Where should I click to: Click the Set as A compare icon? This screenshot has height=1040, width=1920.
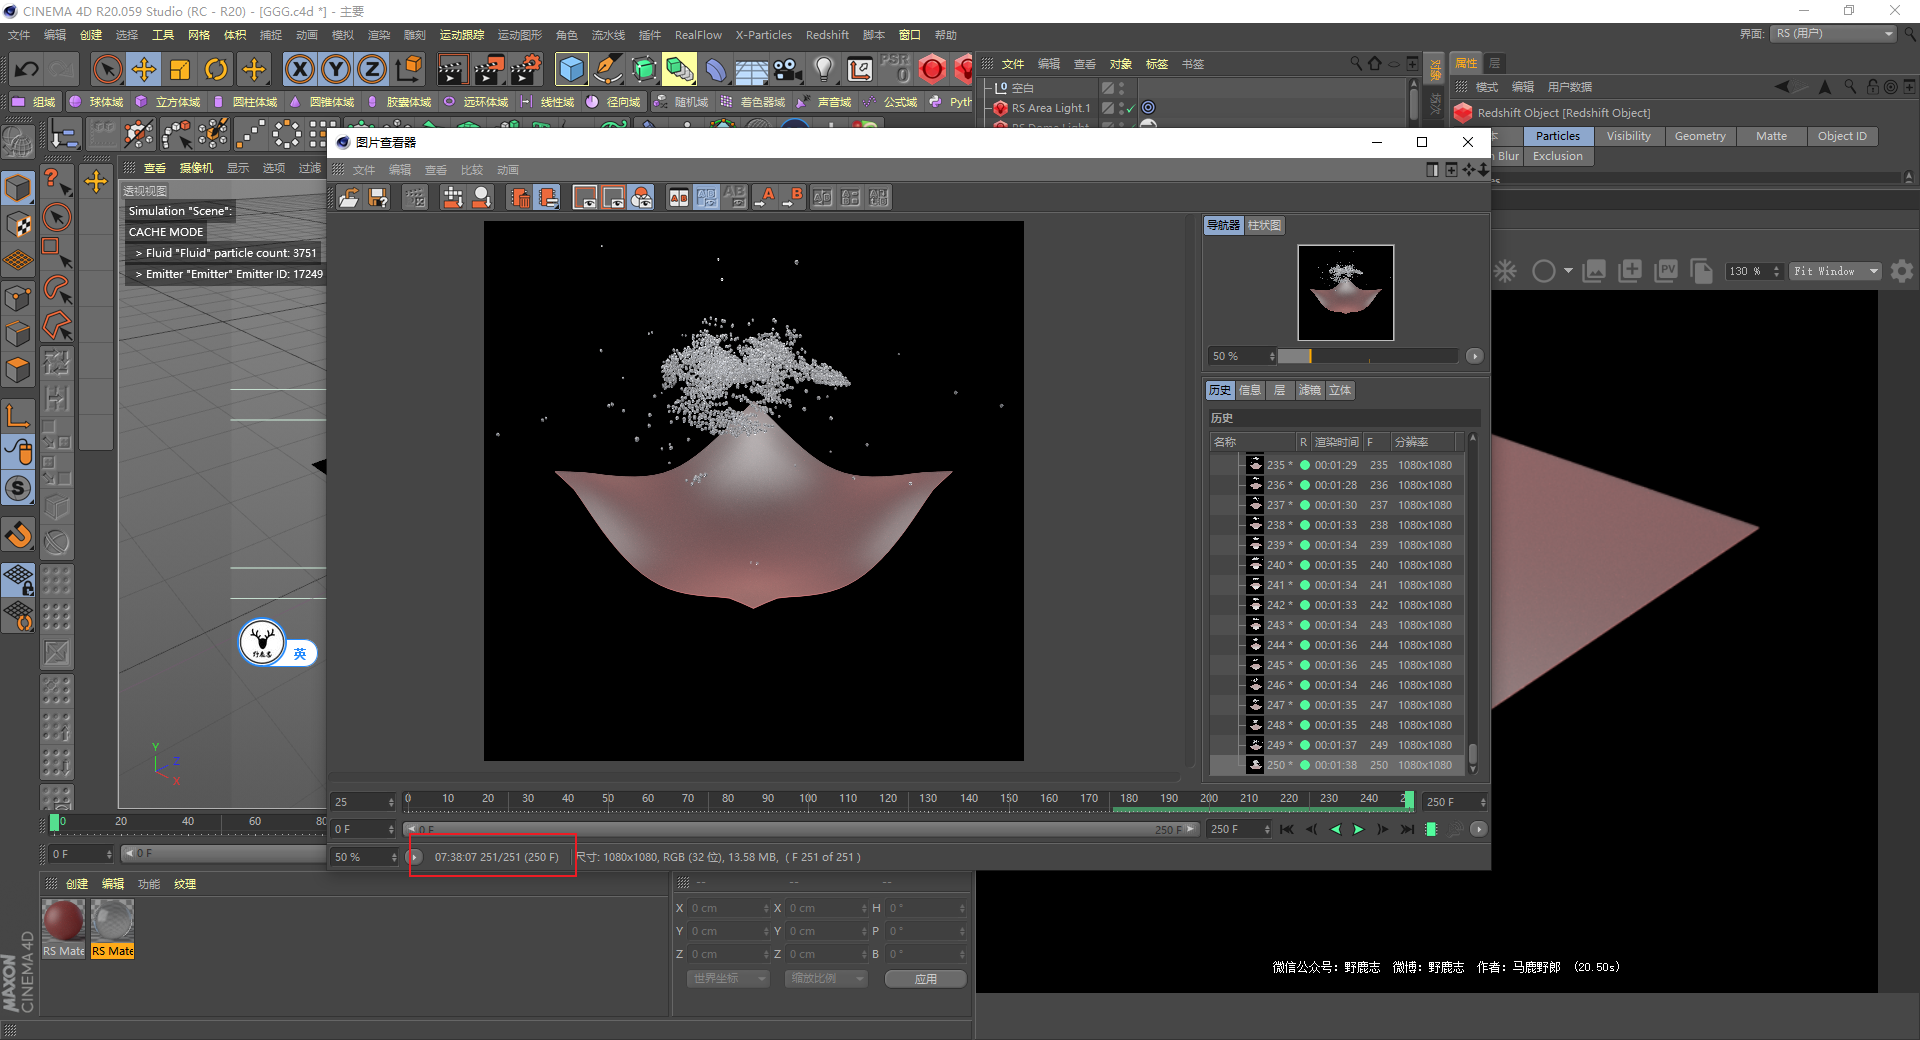pyautogui.click(x=764, y=197)
